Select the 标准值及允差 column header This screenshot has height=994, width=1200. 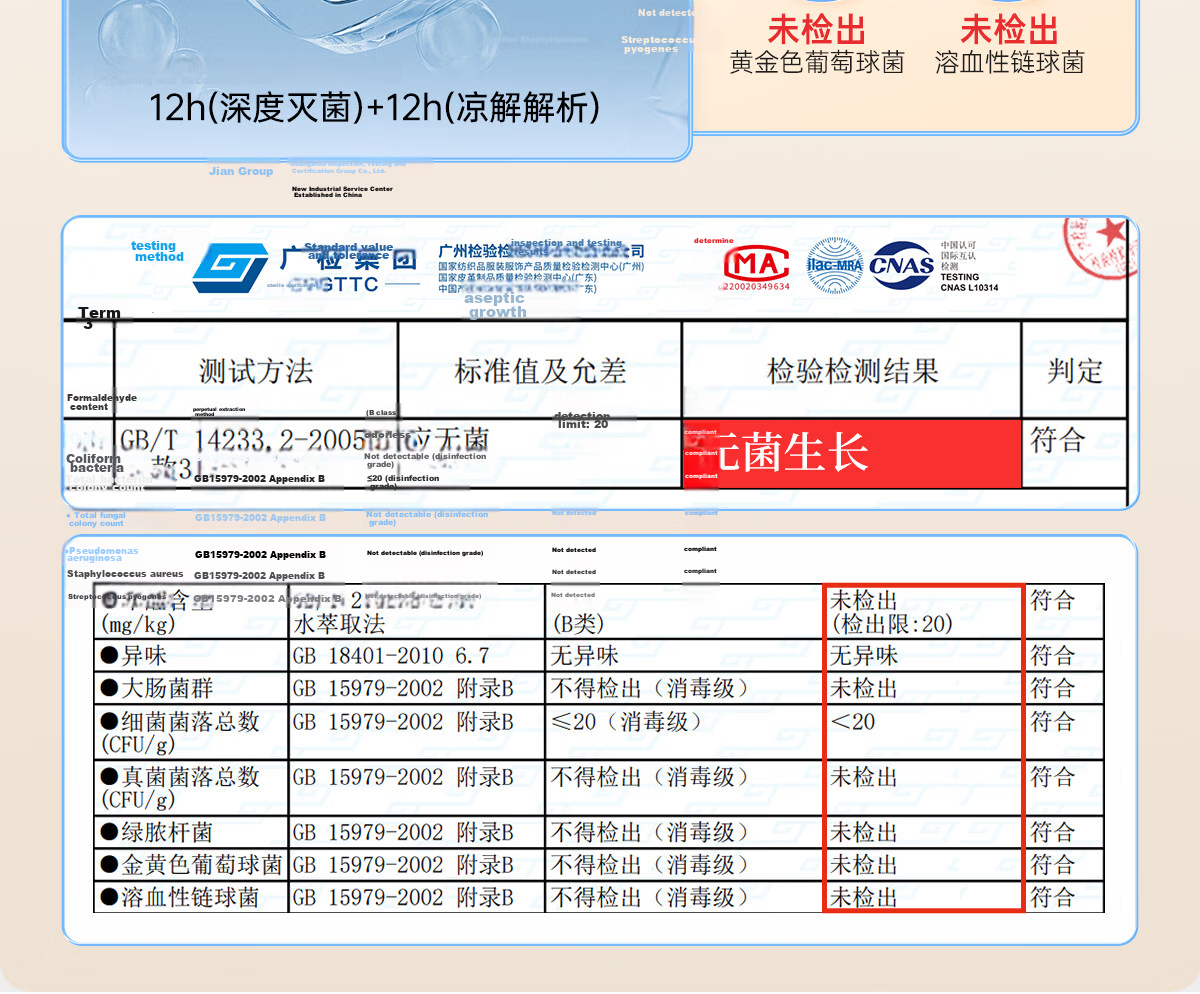pyautogui.click(x=540, y=371)
